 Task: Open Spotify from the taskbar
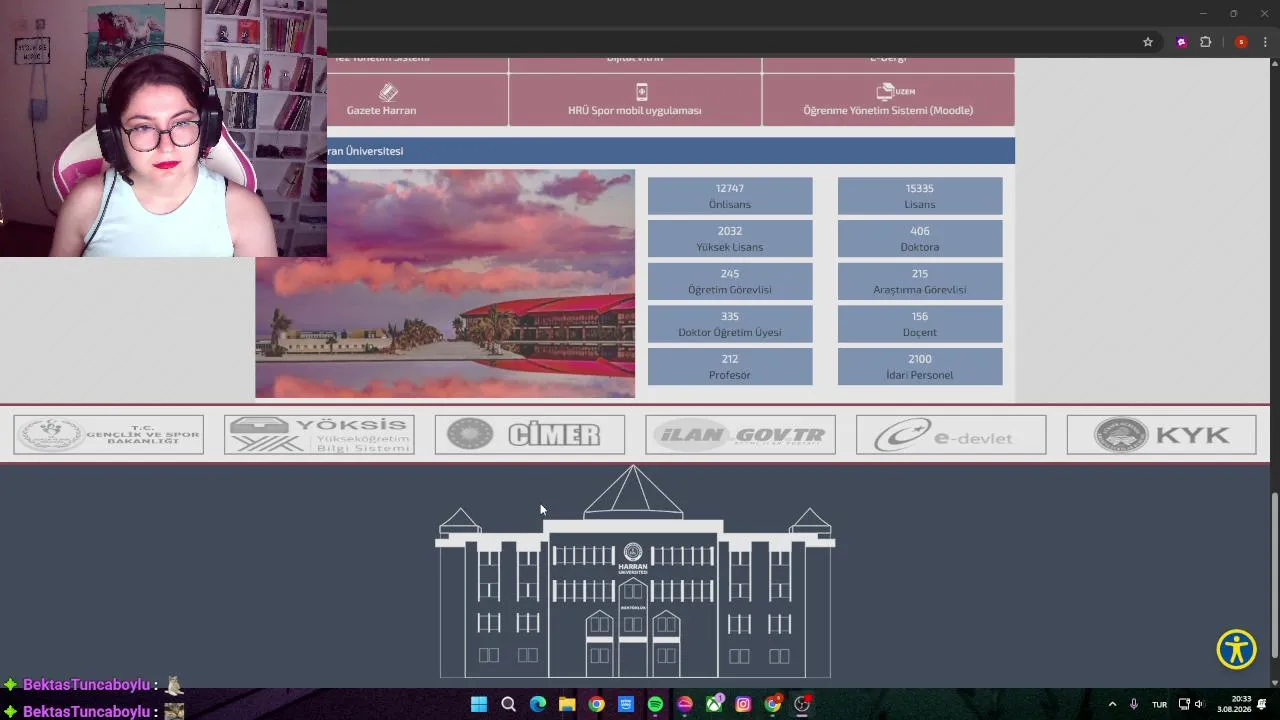(x=655, y=704)
